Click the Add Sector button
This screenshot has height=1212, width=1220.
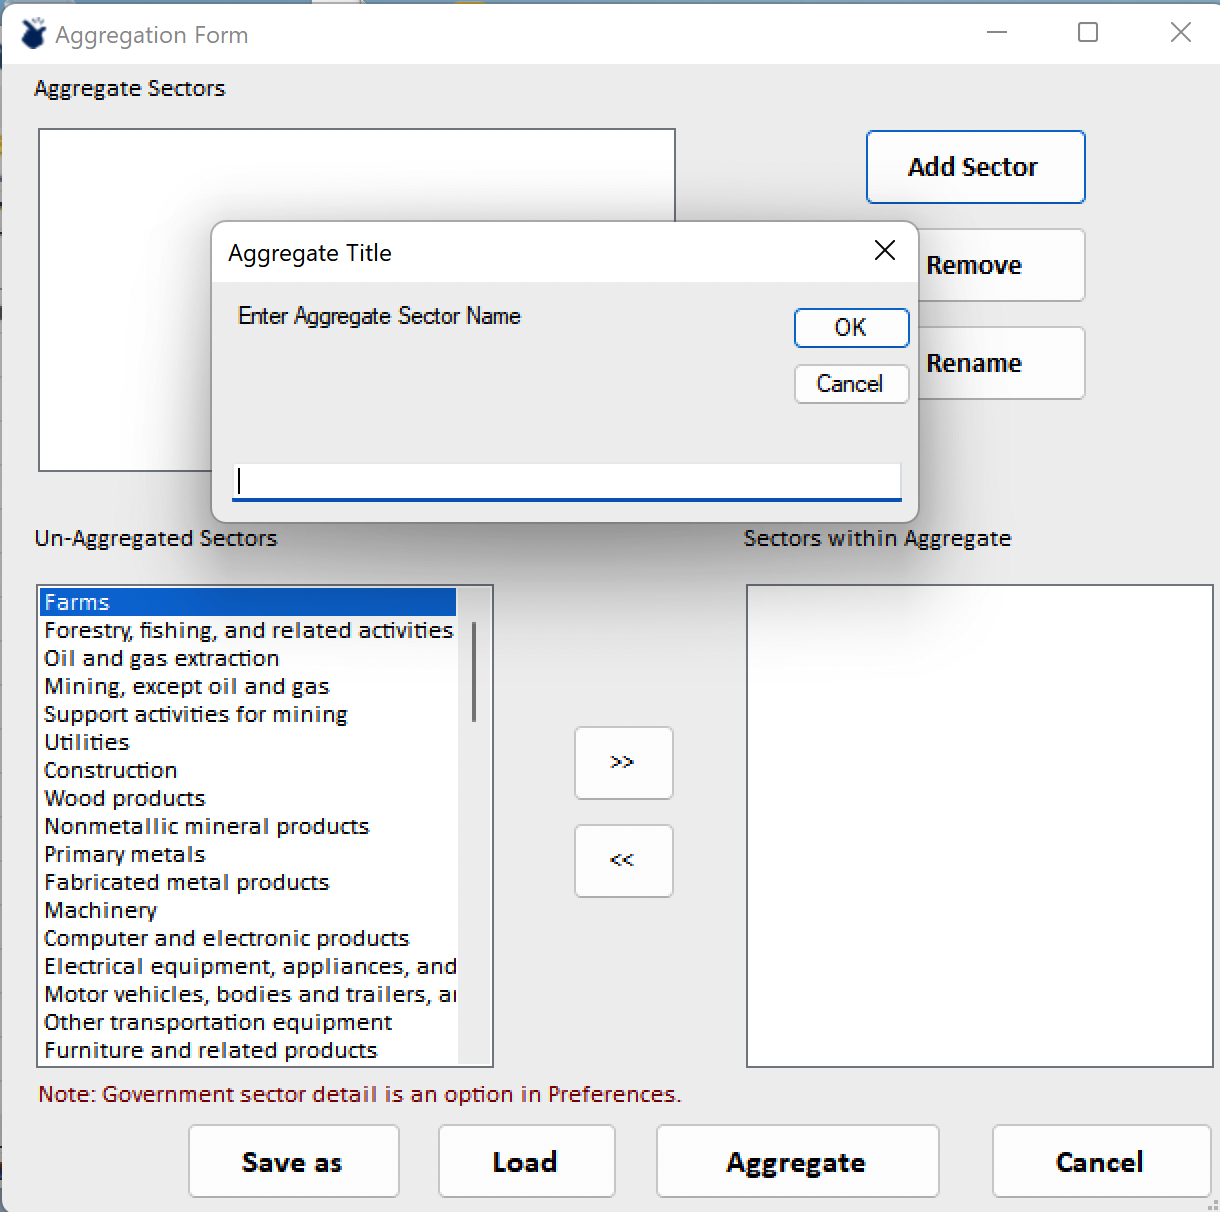[x=975, y=167]
